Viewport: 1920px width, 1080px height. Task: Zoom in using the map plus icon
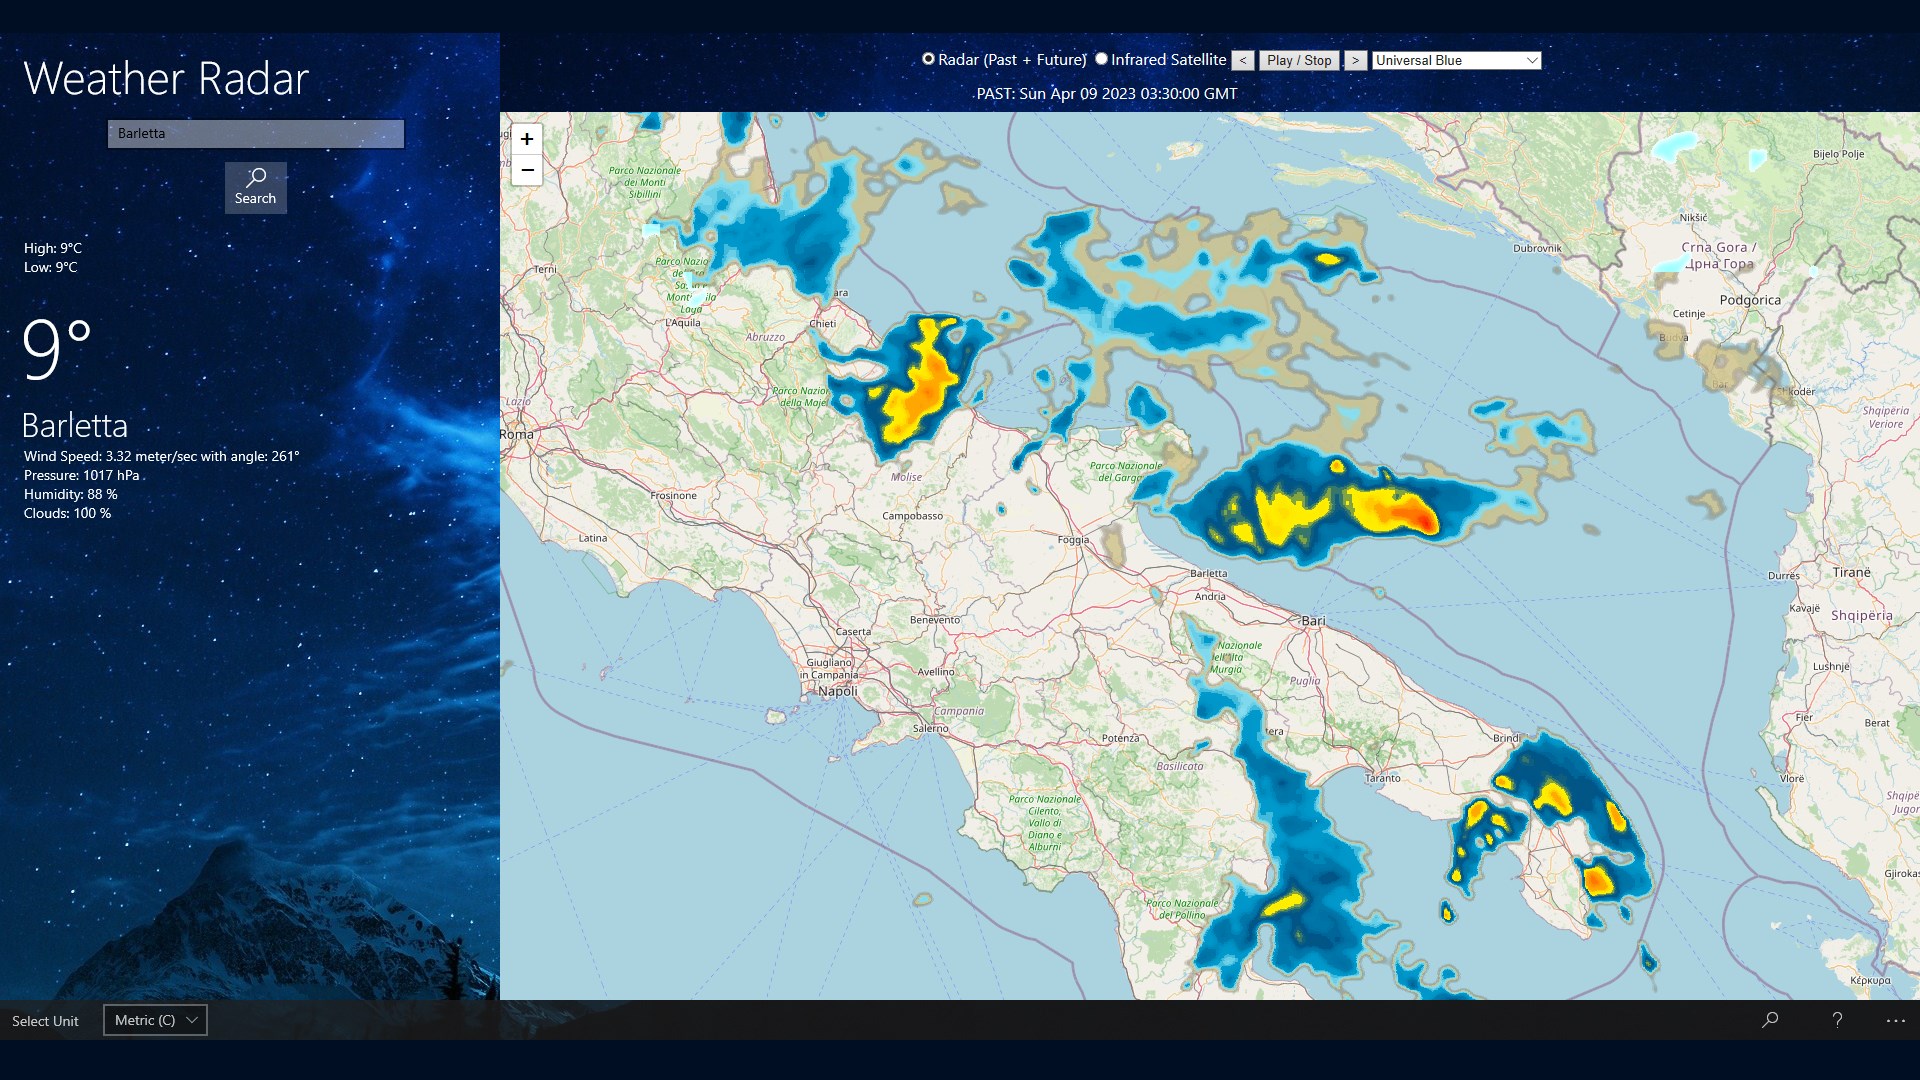click(527, 139)
